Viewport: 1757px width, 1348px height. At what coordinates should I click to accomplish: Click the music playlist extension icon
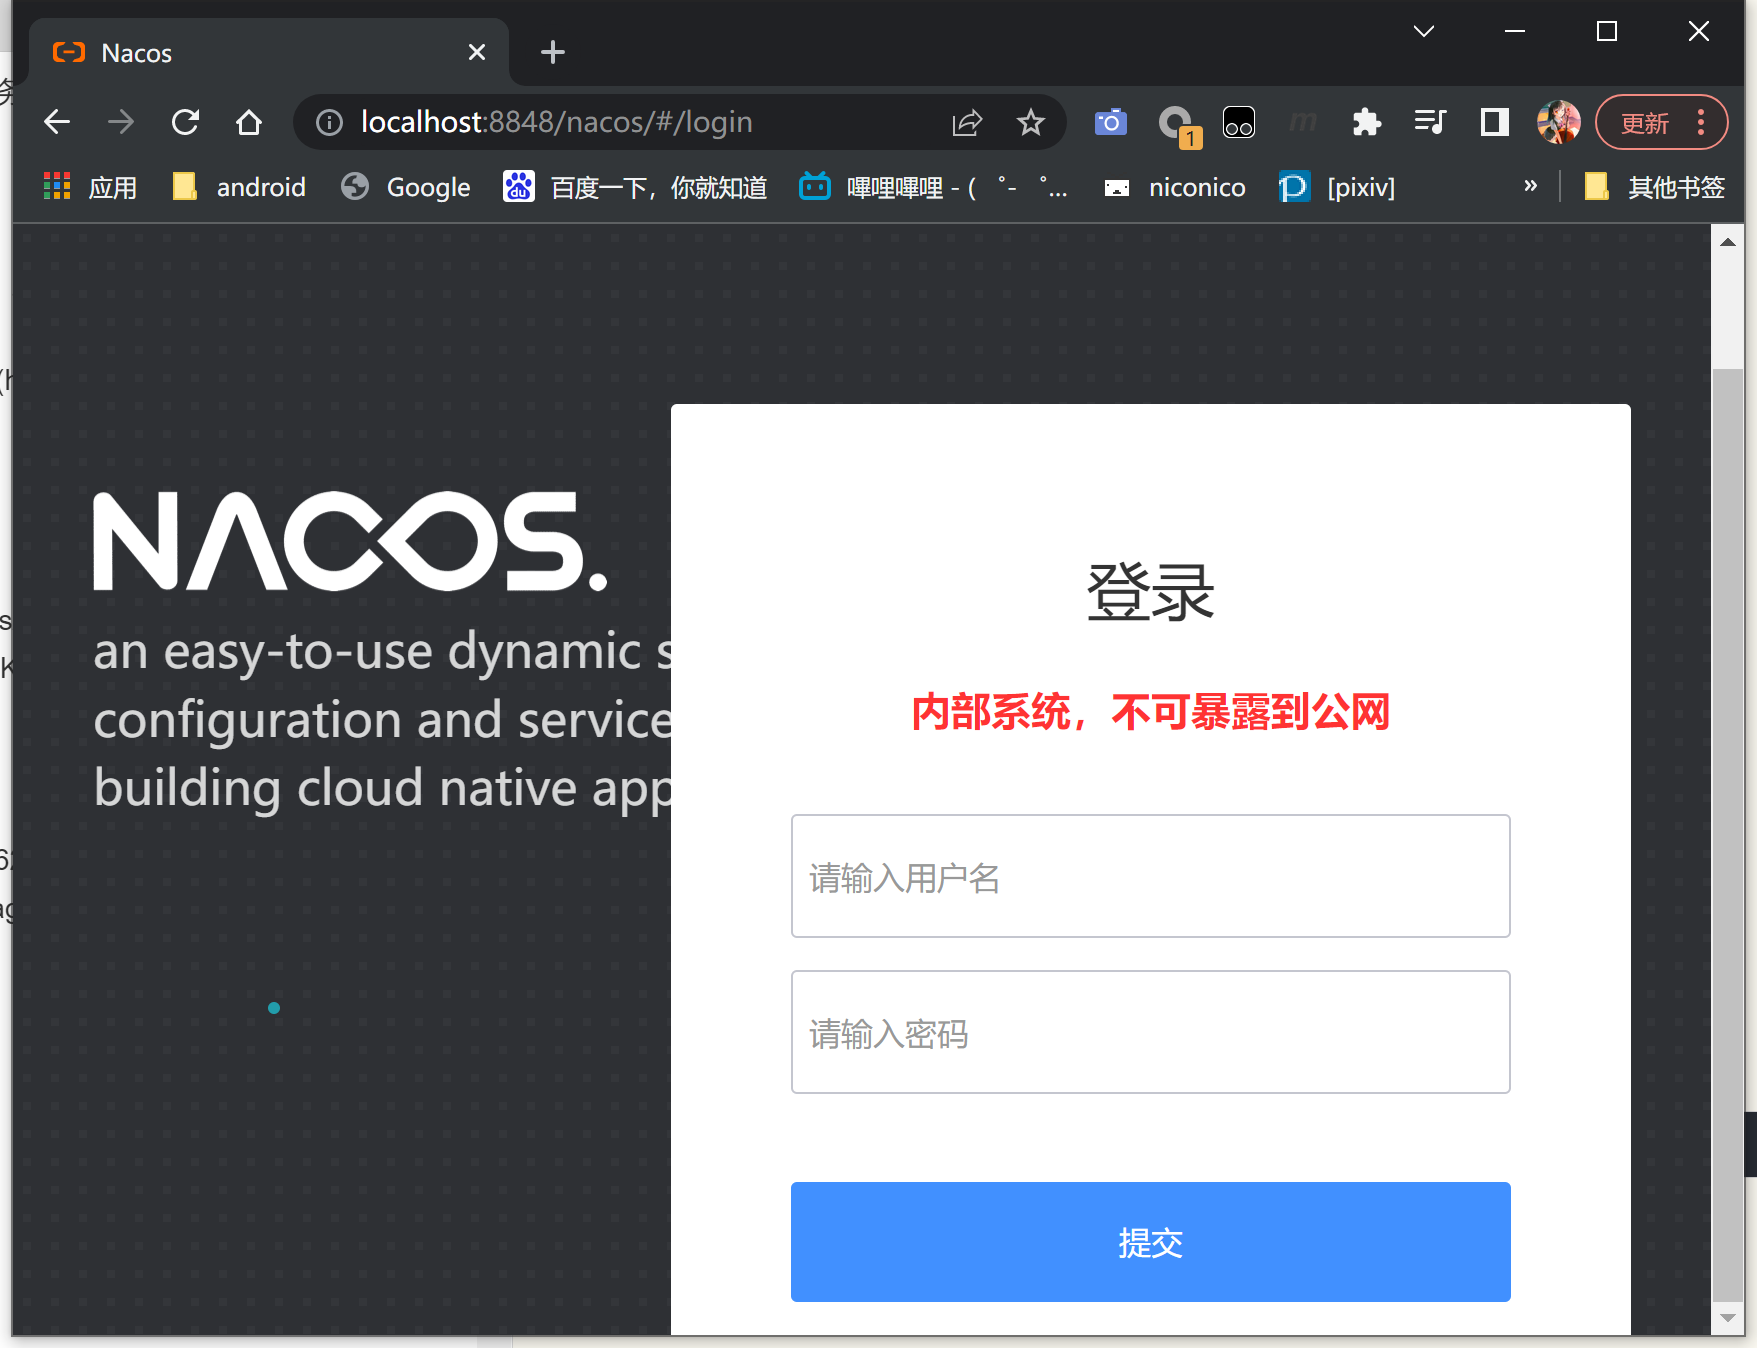[x=1430, y=122]
